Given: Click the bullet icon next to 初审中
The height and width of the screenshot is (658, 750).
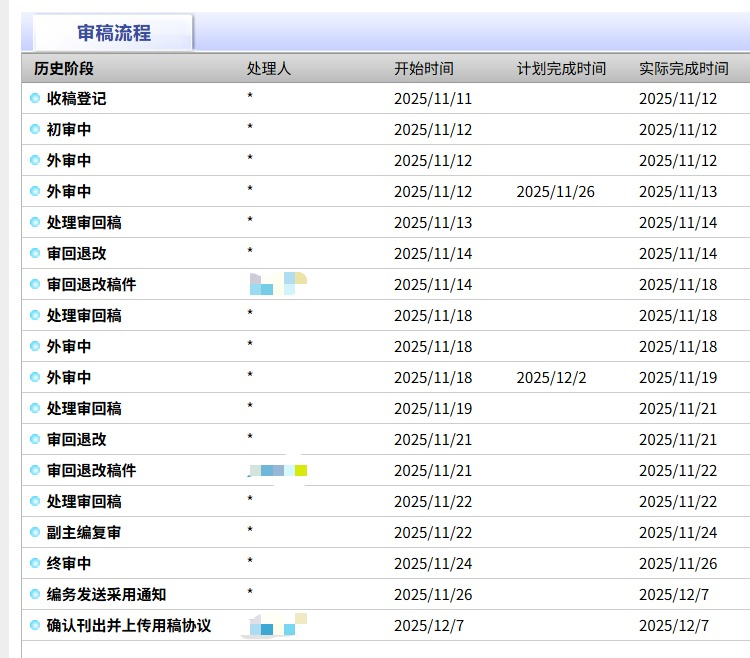Looking at the screenshot, I should (x=35, y=130).
